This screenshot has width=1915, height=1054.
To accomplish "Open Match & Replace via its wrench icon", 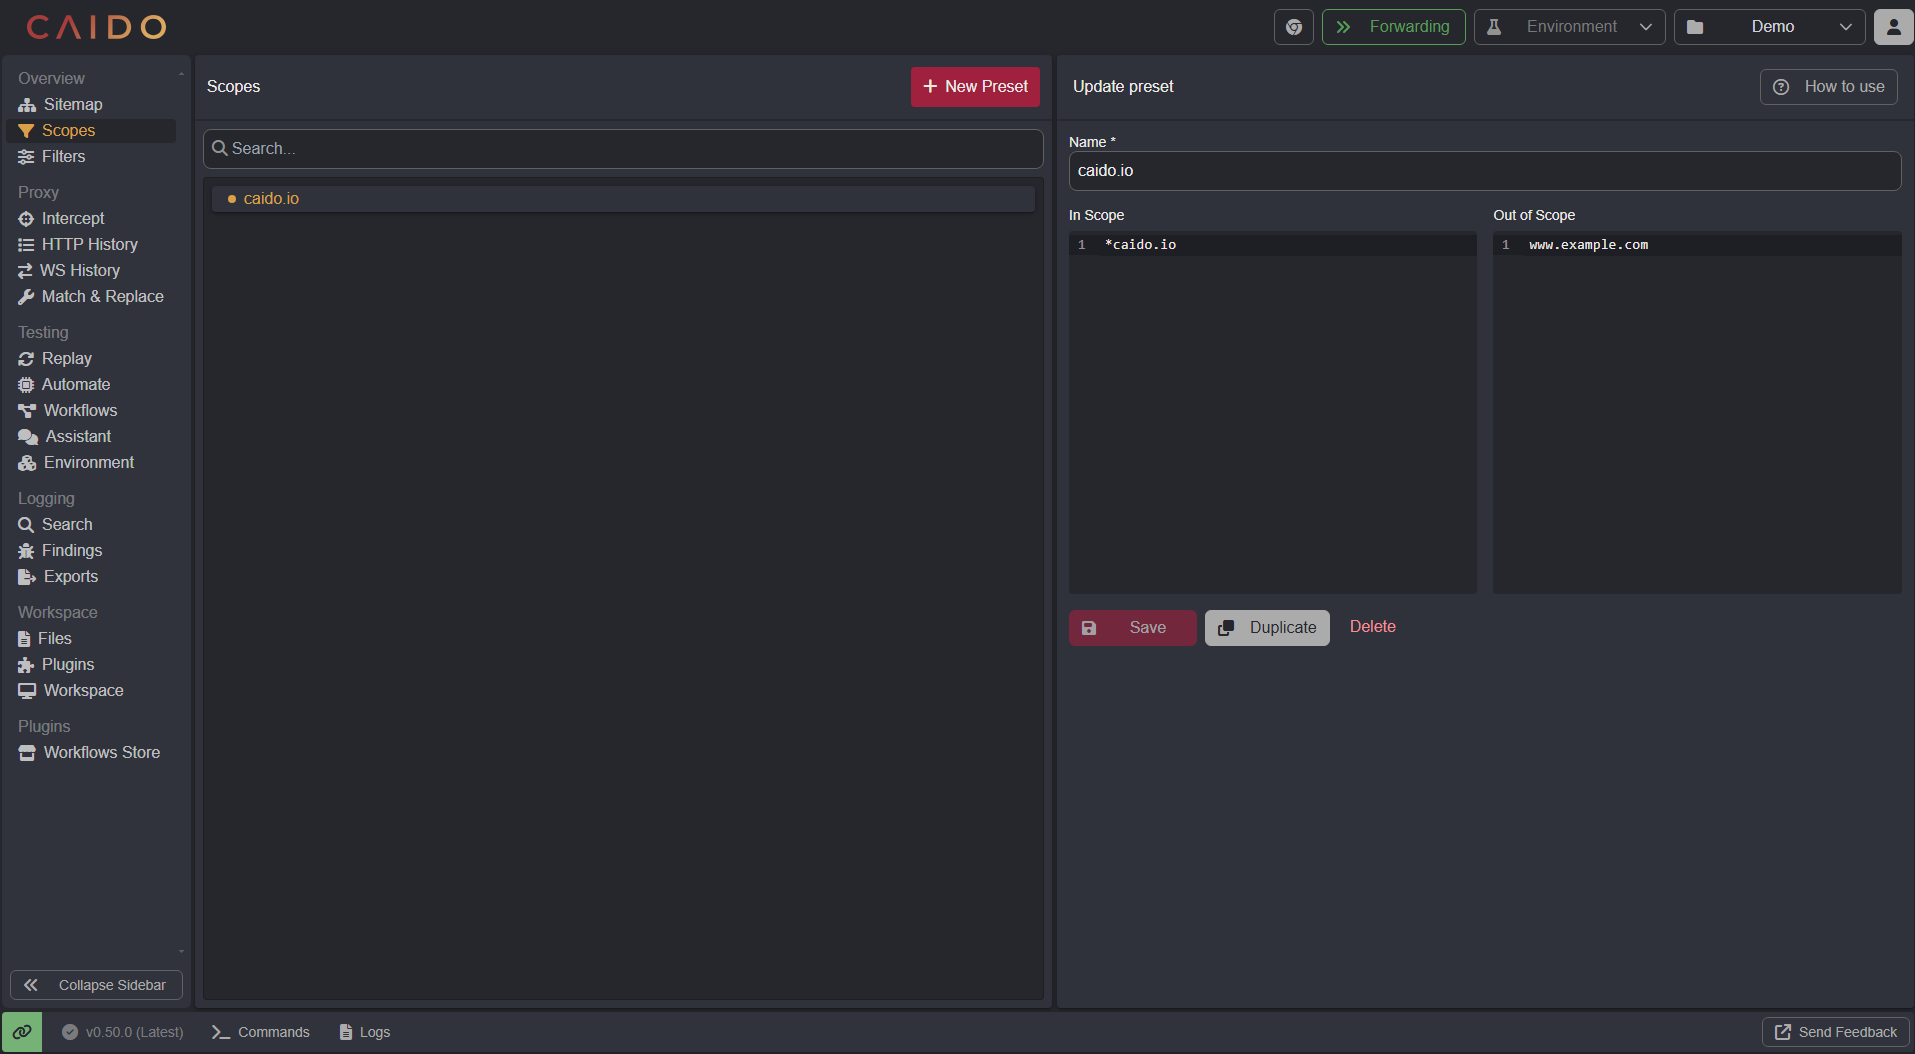I will (26, 296).
